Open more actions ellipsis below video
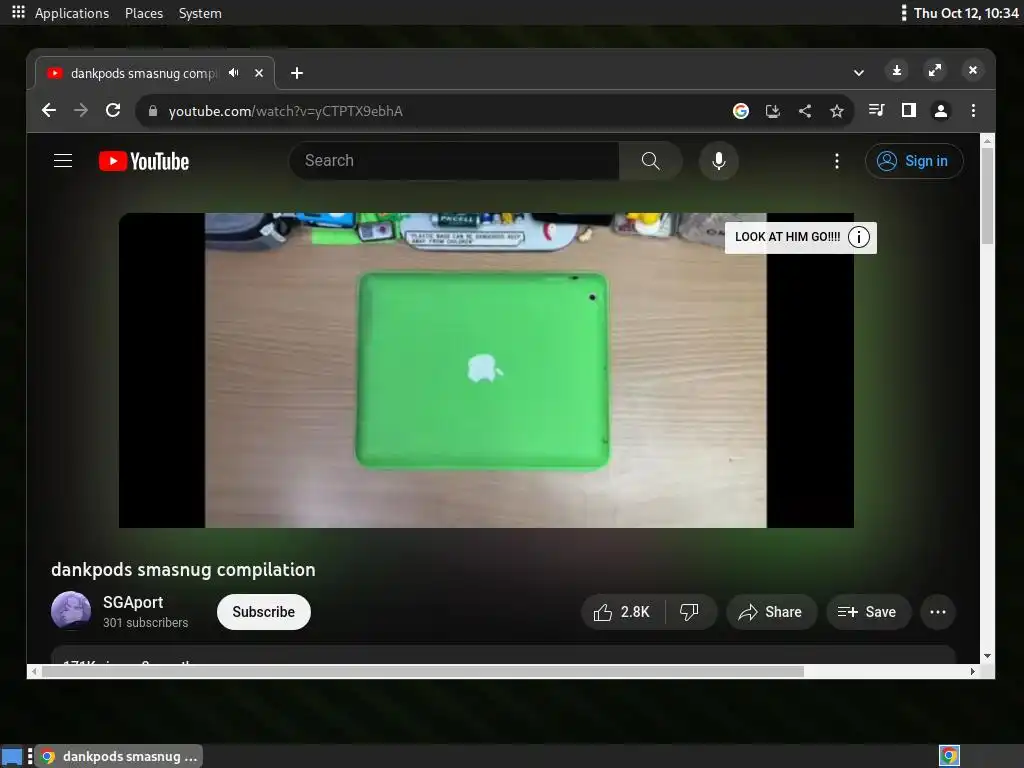 pos(938,612)
